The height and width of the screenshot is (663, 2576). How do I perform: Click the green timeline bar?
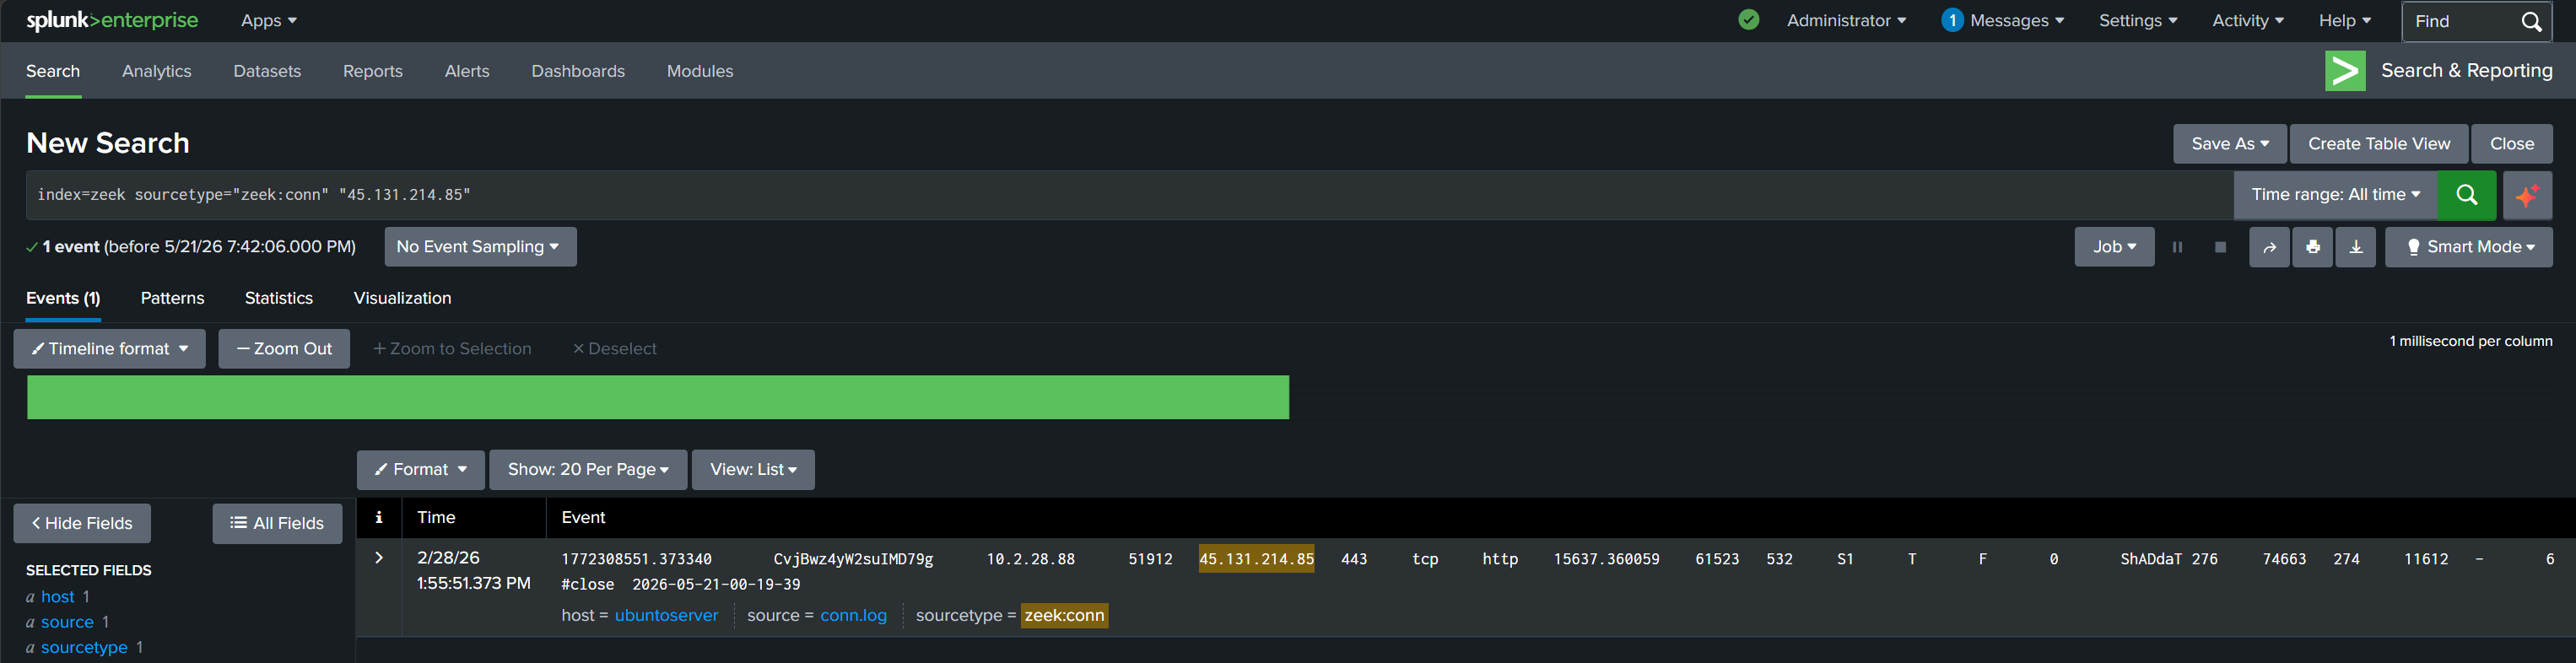point(658,397)
